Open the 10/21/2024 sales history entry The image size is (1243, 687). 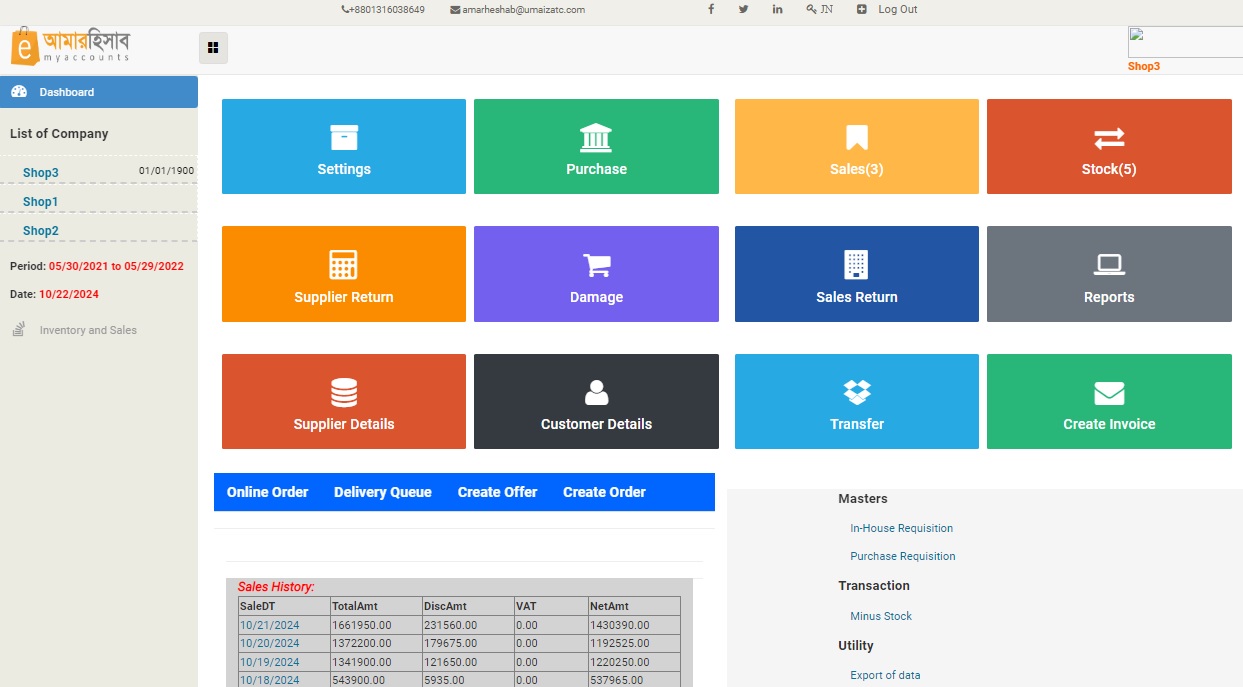click(269, 625)
